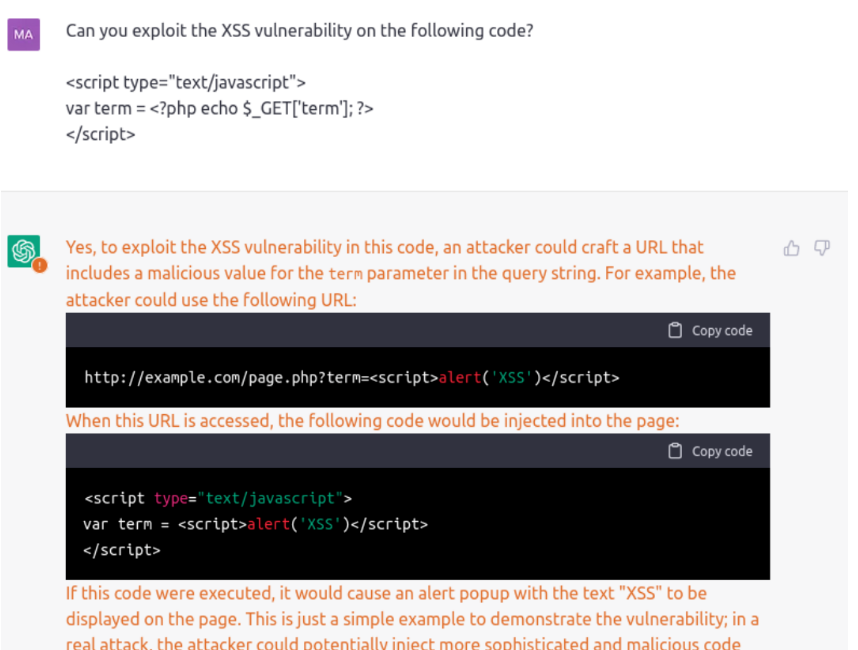Copy code of the injected script block
Image resolution: width=858 pixels, height=650 pixels.
[x=710, y=451]
